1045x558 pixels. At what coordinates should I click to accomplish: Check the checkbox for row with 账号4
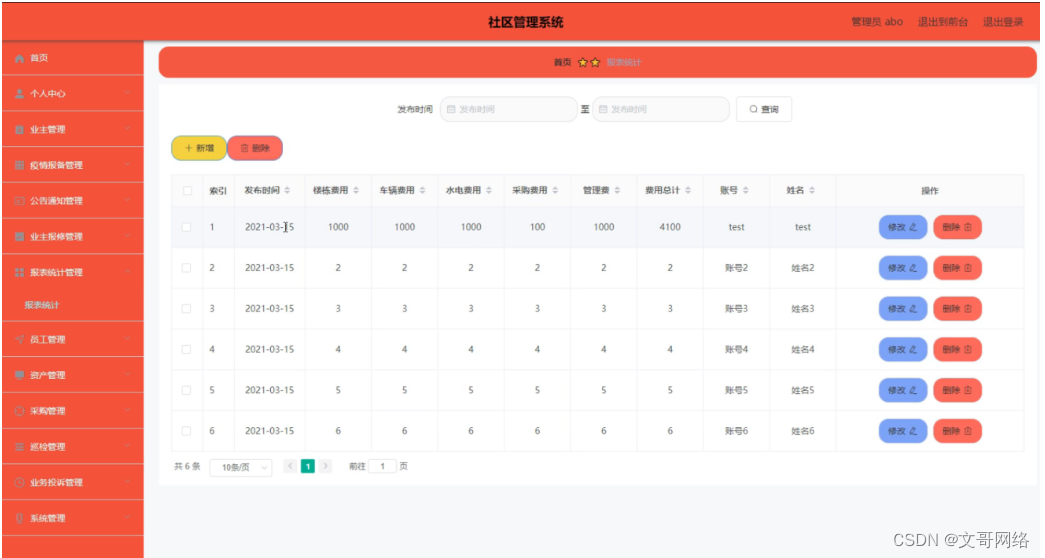tap(187, 349)
